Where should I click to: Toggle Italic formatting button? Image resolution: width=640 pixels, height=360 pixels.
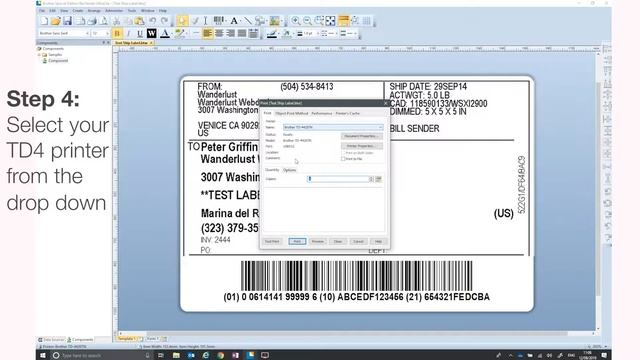[x=129, y=33]
